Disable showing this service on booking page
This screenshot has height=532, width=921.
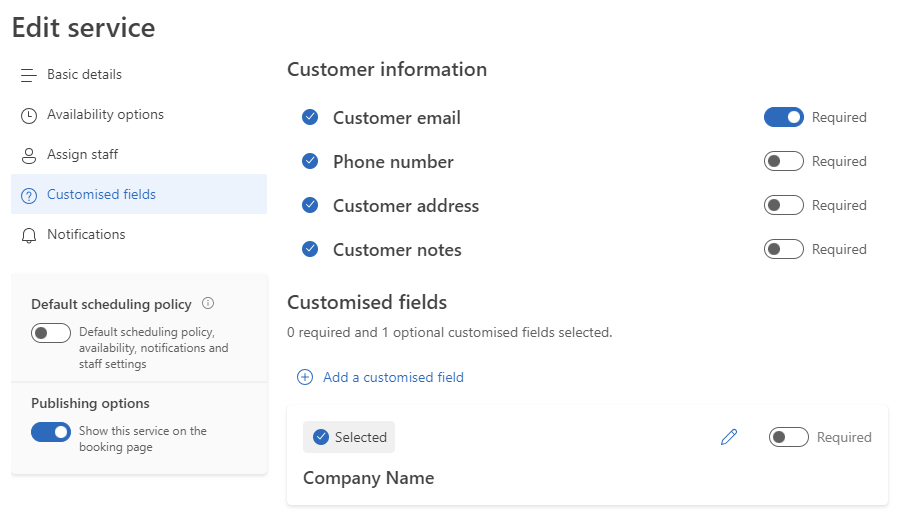(51, 432)
